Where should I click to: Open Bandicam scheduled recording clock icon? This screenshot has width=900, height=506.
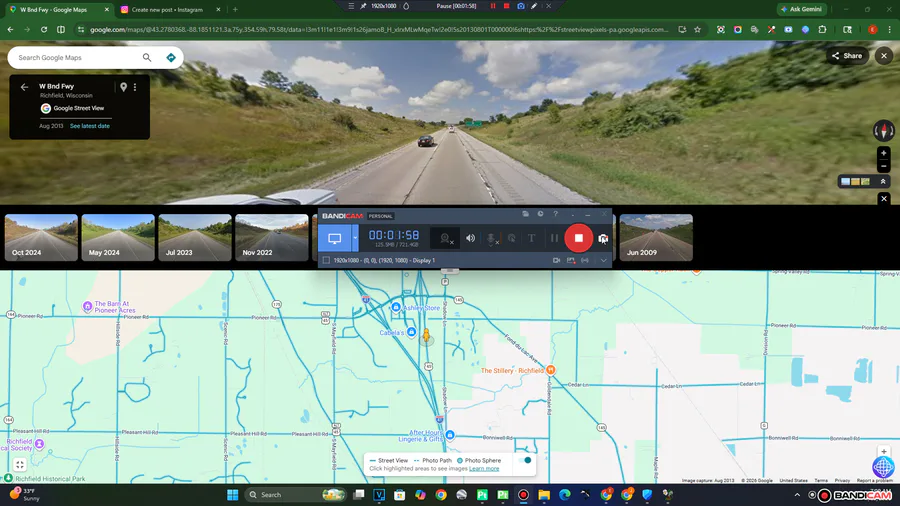pos(540,214)
